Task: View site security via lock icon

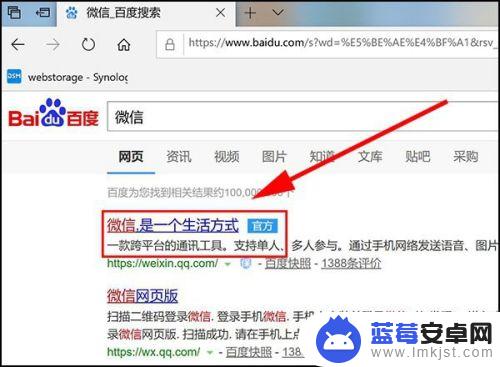Action: point(170,44)
